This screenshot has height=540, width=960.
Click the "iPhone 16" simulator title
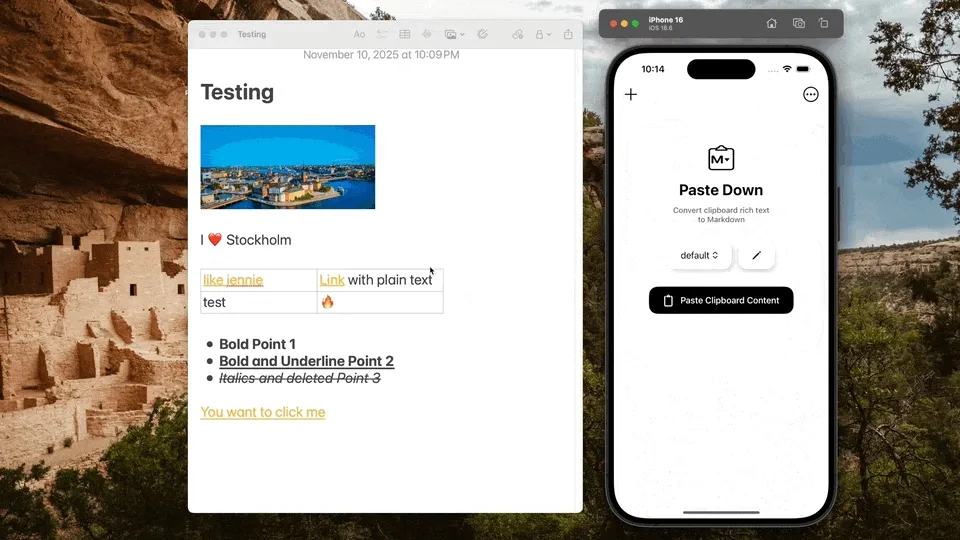666,20
